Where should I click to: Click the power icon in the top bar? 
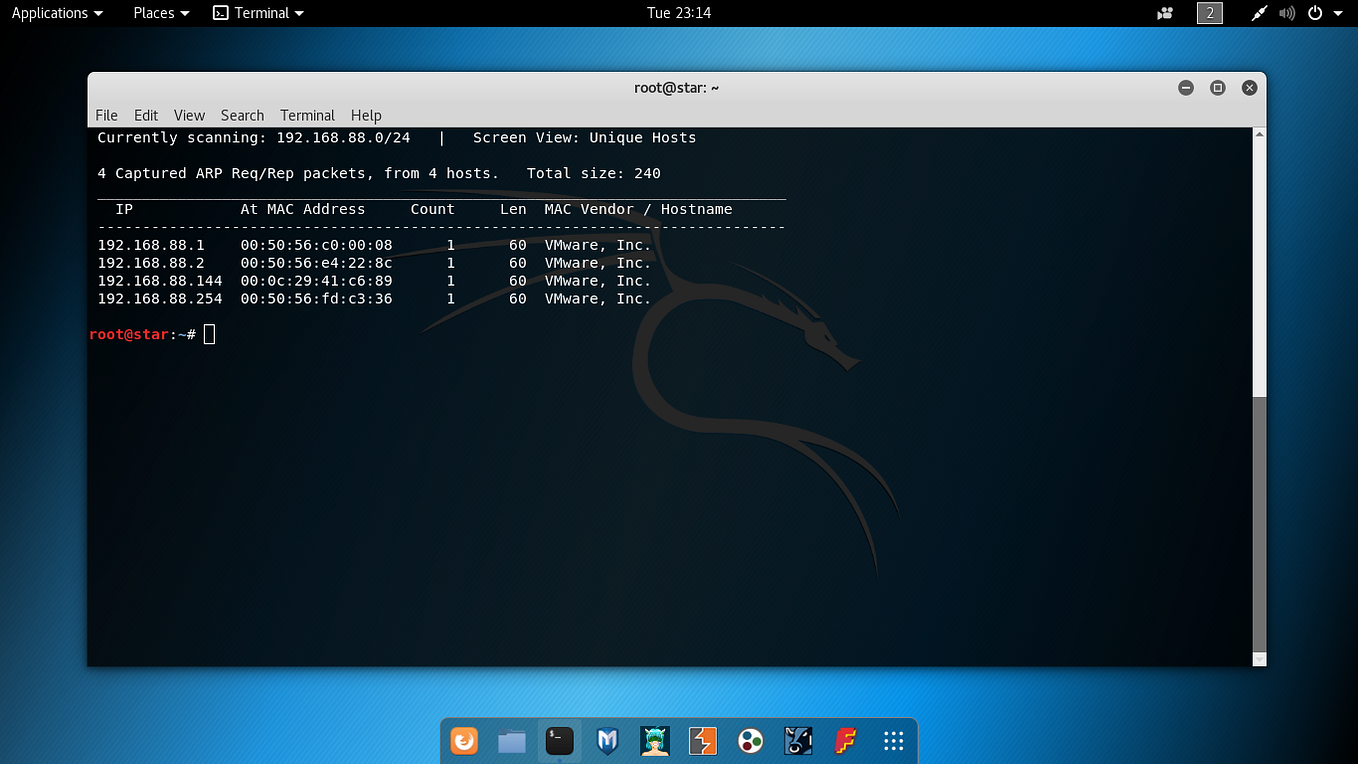[1313, 13]
